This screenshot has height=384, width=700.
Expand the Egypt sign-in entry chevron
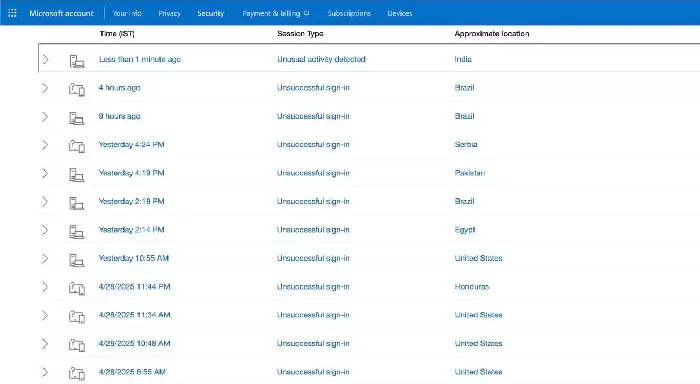tap(45, 230)
